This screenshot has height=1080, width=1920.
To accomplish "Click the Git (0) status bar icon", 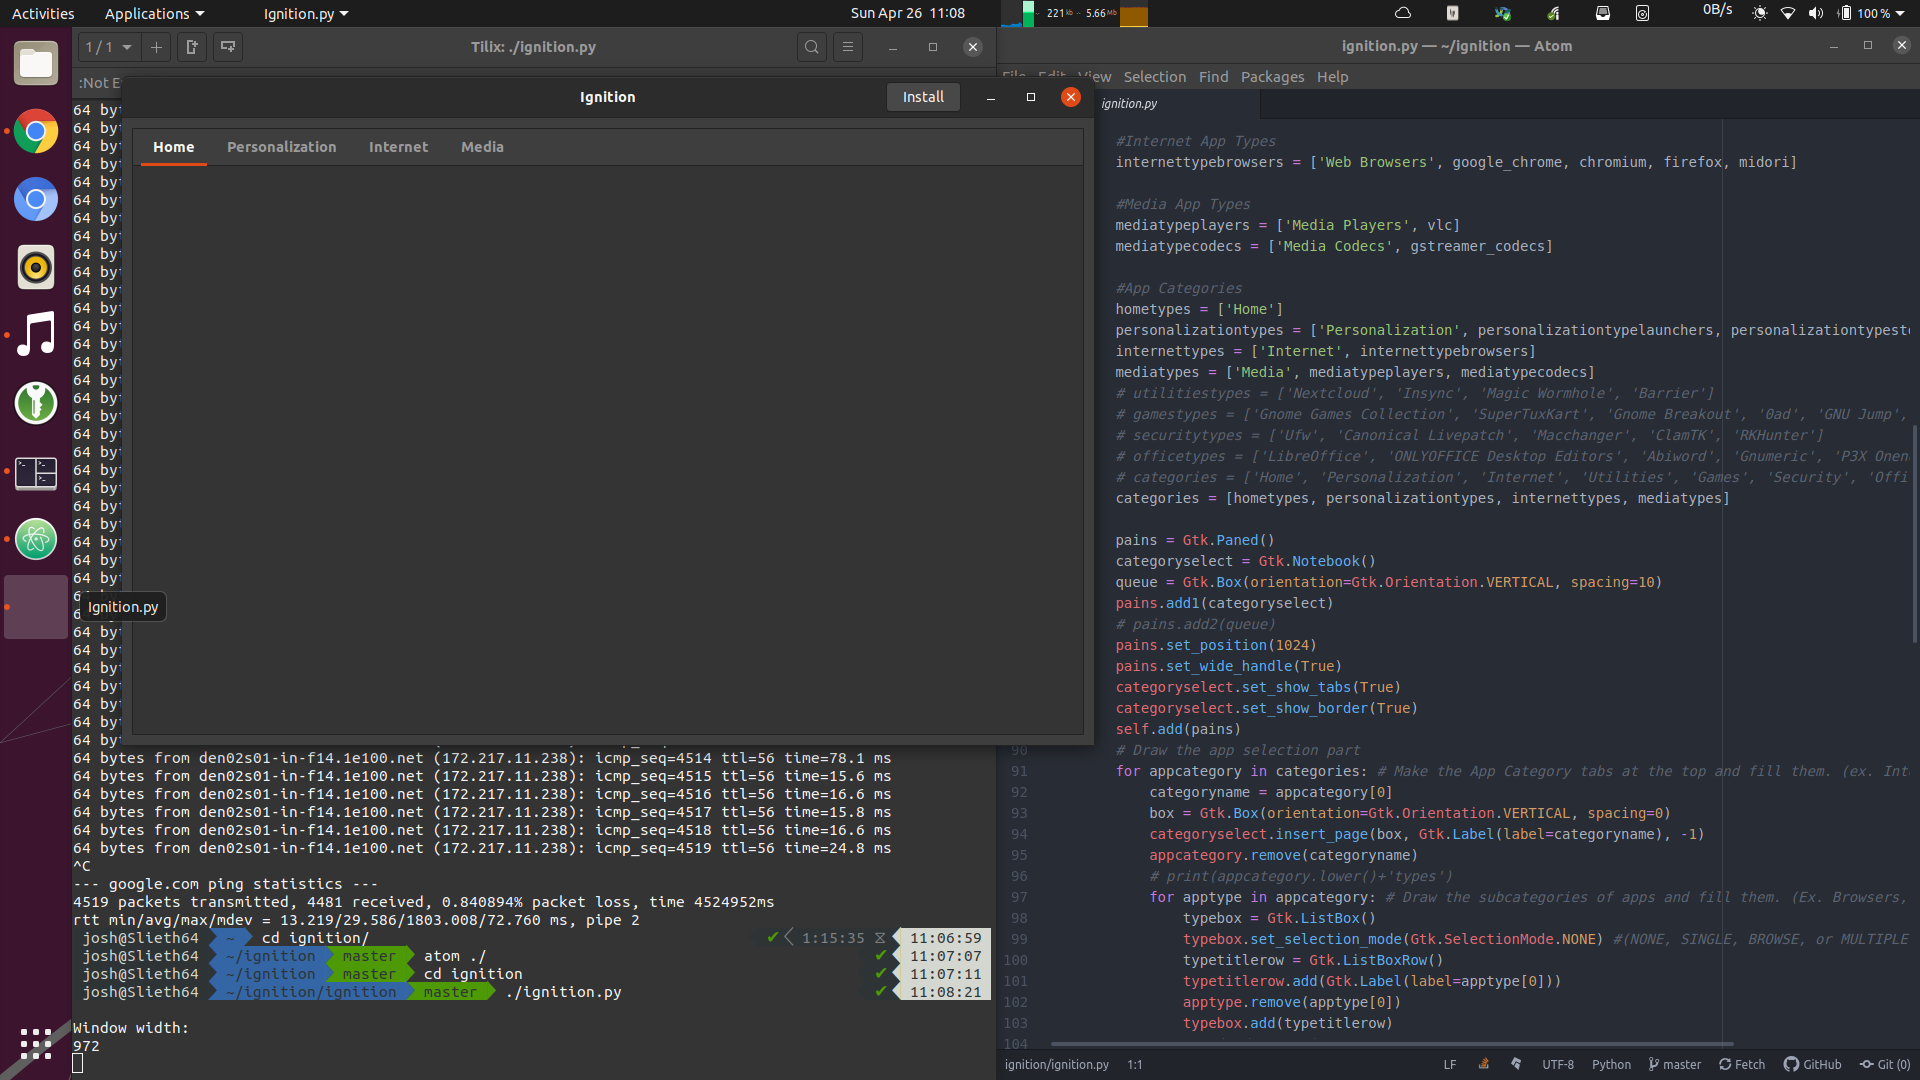I will (x=1884, y=1064).
